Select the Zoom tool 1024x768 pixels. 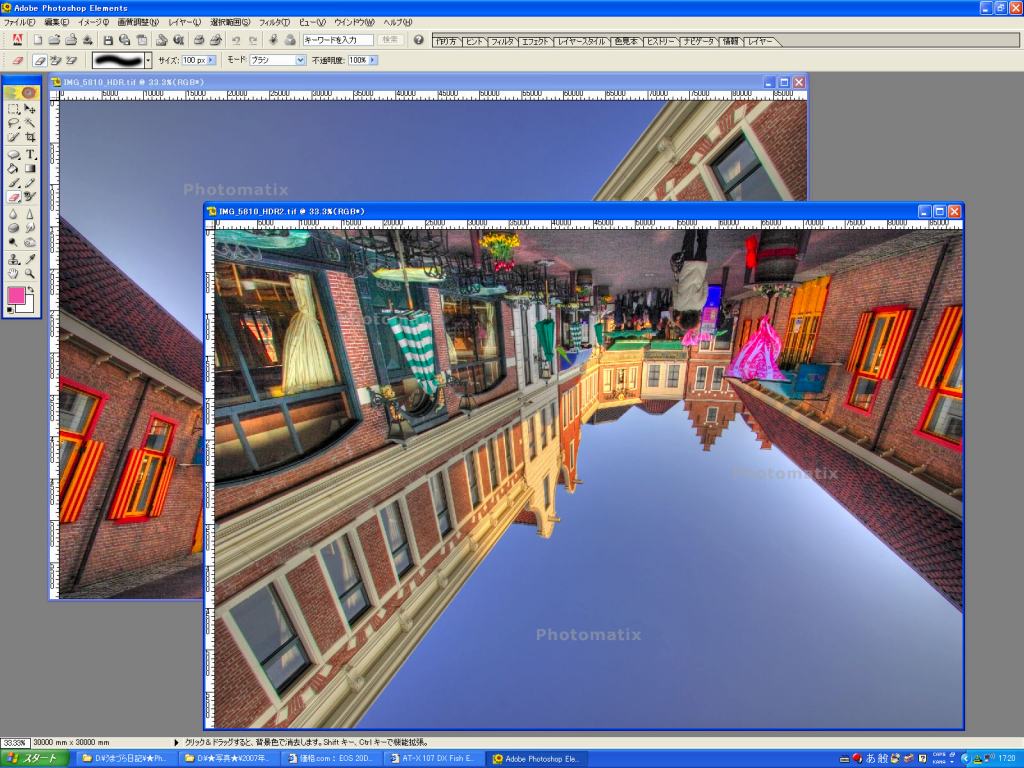point(30,273)
